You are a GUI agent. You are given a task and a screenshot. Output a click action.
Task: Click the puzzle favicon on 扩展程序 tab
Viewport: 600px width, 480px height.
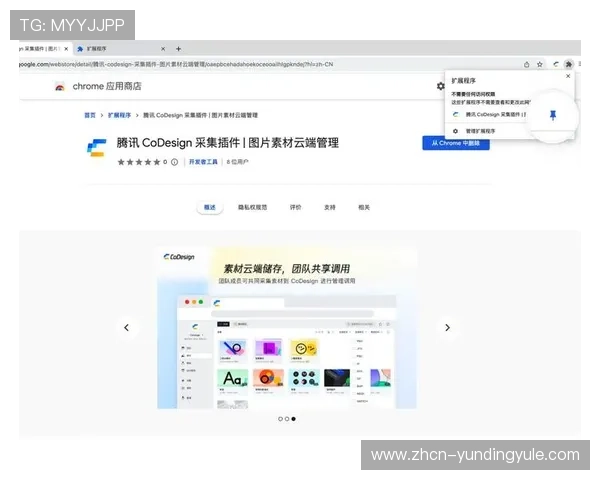80,49
